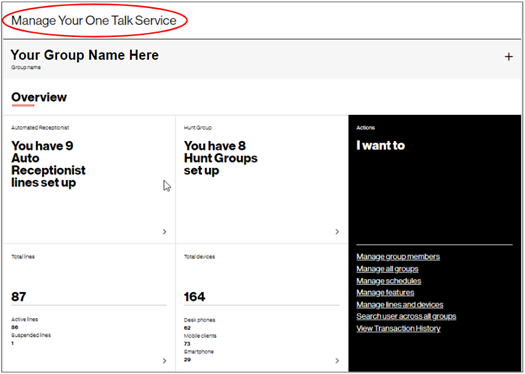Open Total devices card chevron arrow

(337, 360)
